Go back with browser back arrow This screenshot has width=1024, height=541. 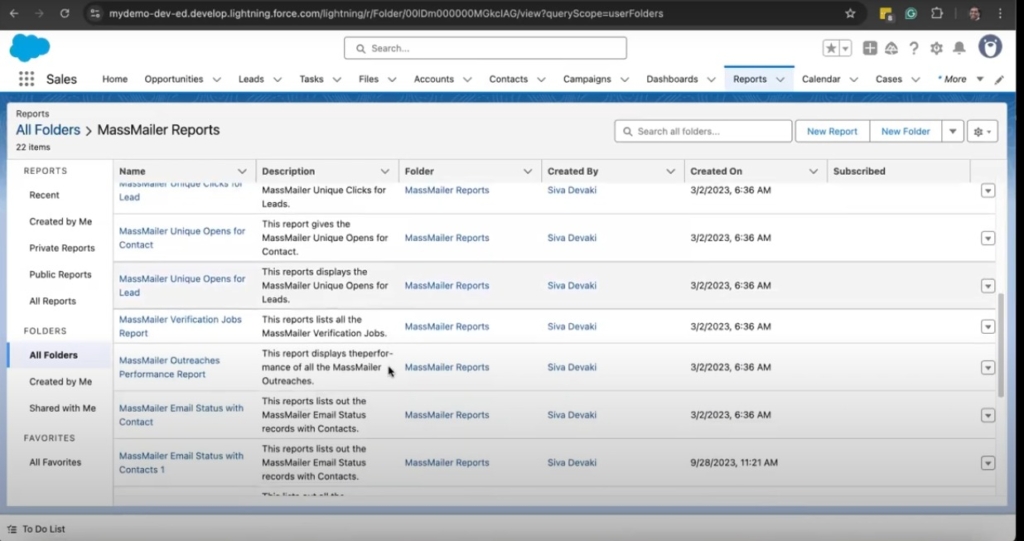14,13
